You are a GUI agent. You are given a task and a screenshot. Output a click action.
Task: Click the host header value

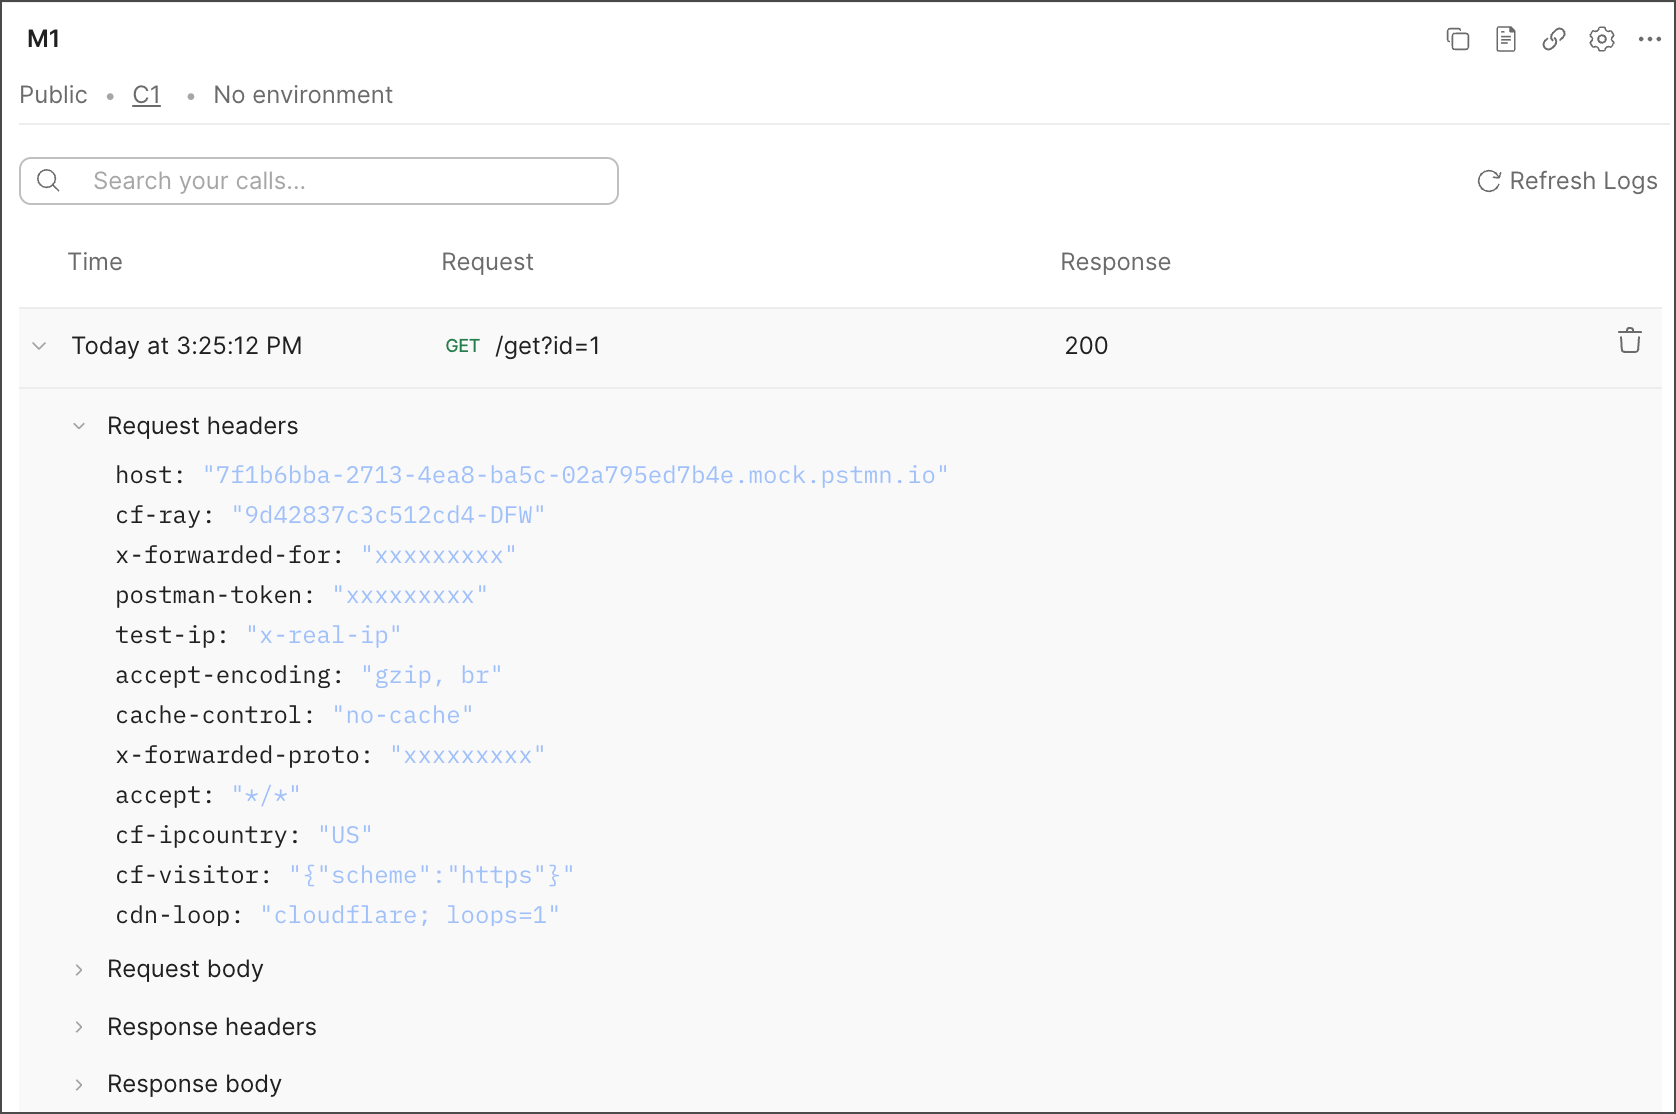tap(575, 475)
